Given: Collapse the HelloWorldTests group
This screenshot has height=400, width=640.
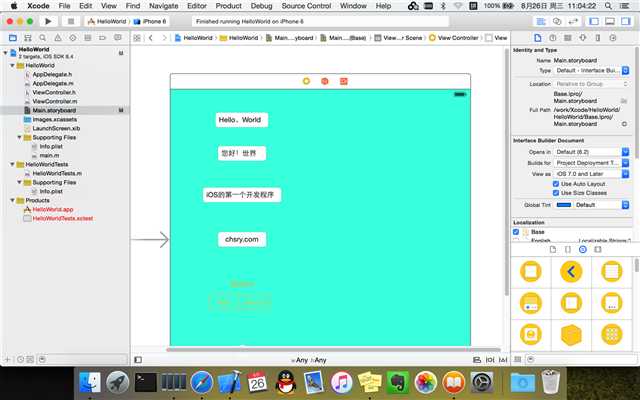Looking at the screenshot, I should 13,164.
